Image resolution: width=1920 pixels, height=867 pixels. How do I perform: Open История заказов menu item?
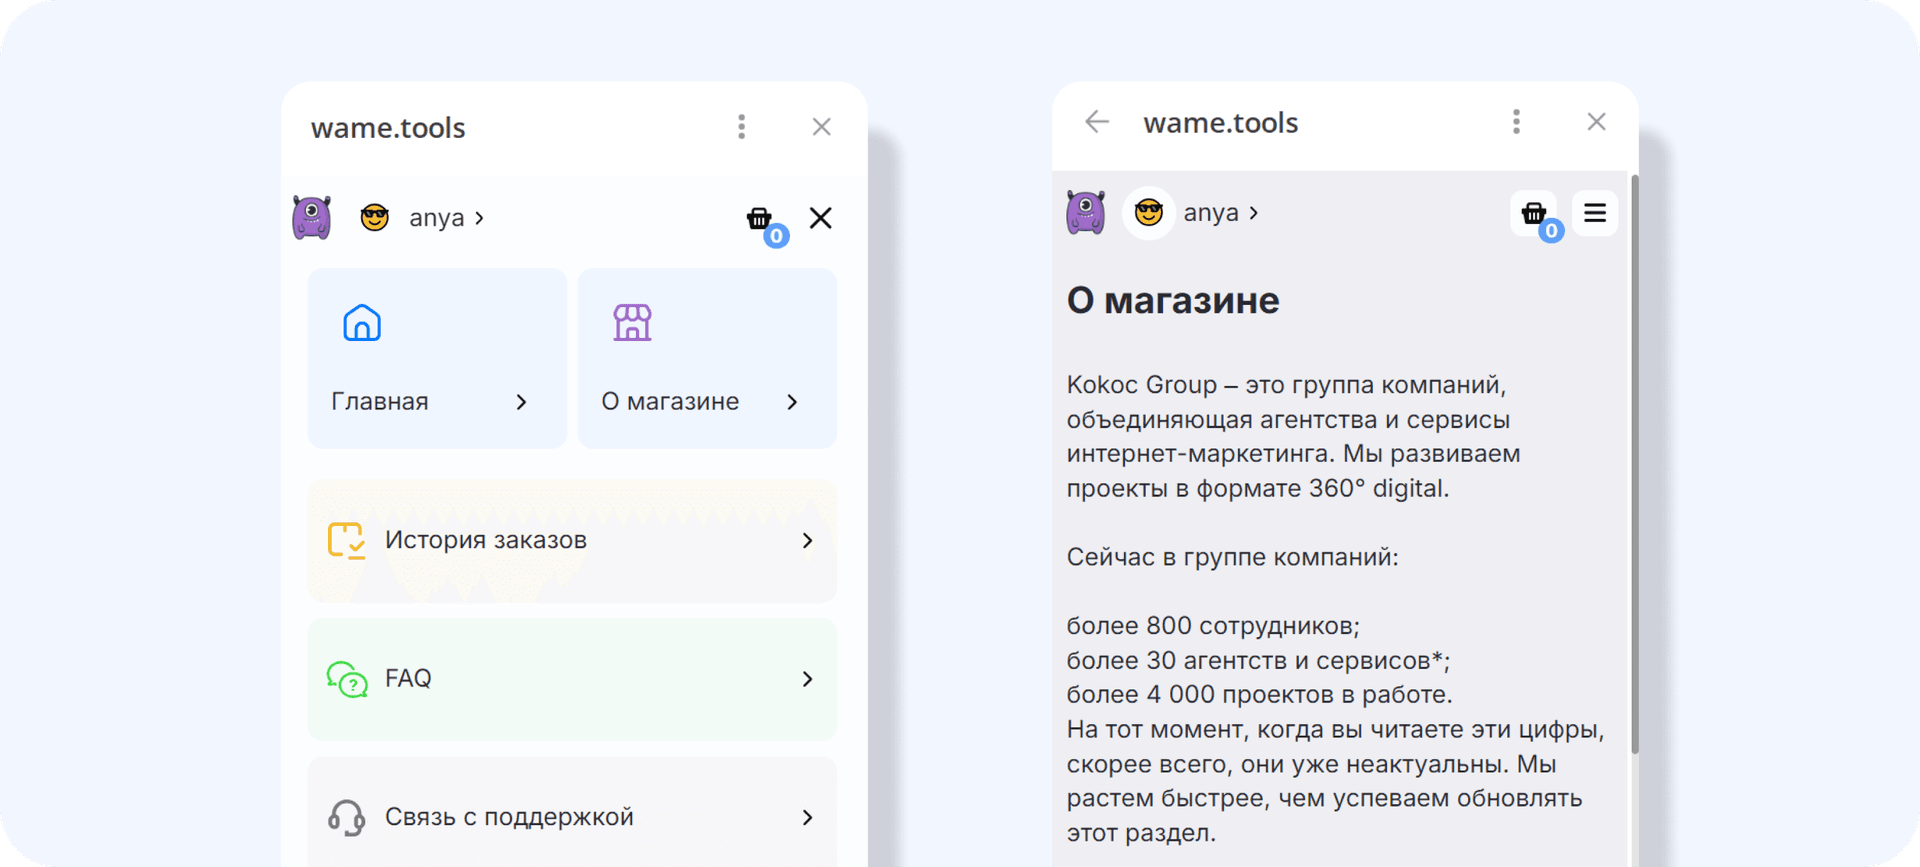point(572,541)
